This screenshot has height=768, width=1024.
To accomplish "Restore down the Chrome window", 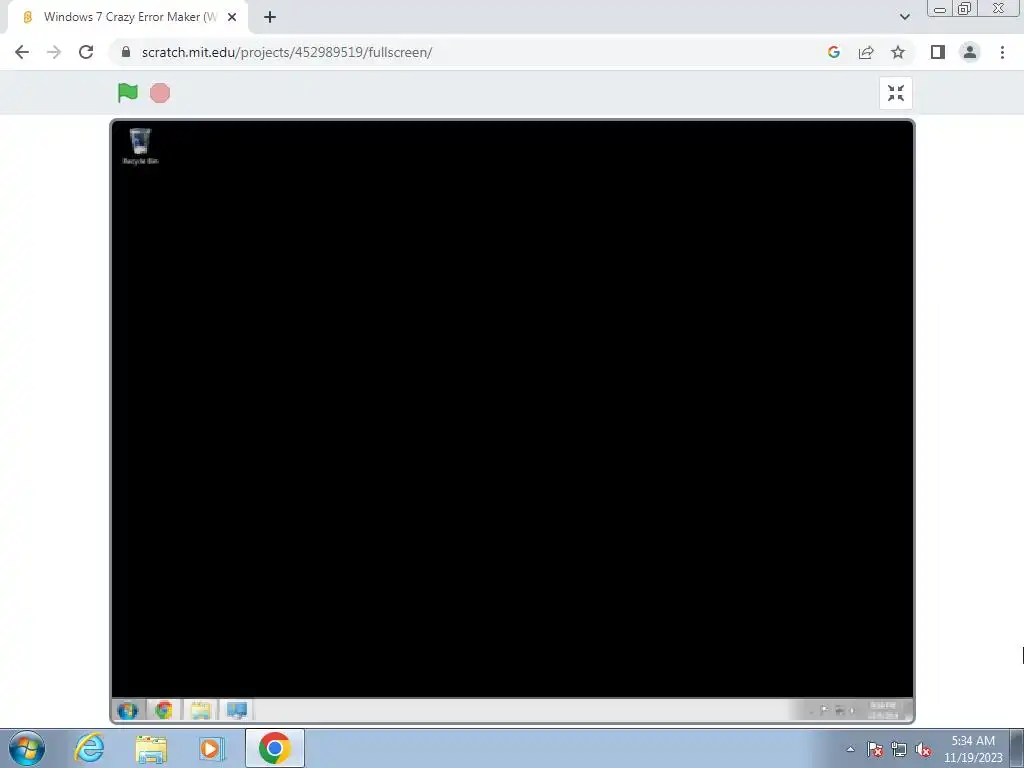I will point(965,9).
